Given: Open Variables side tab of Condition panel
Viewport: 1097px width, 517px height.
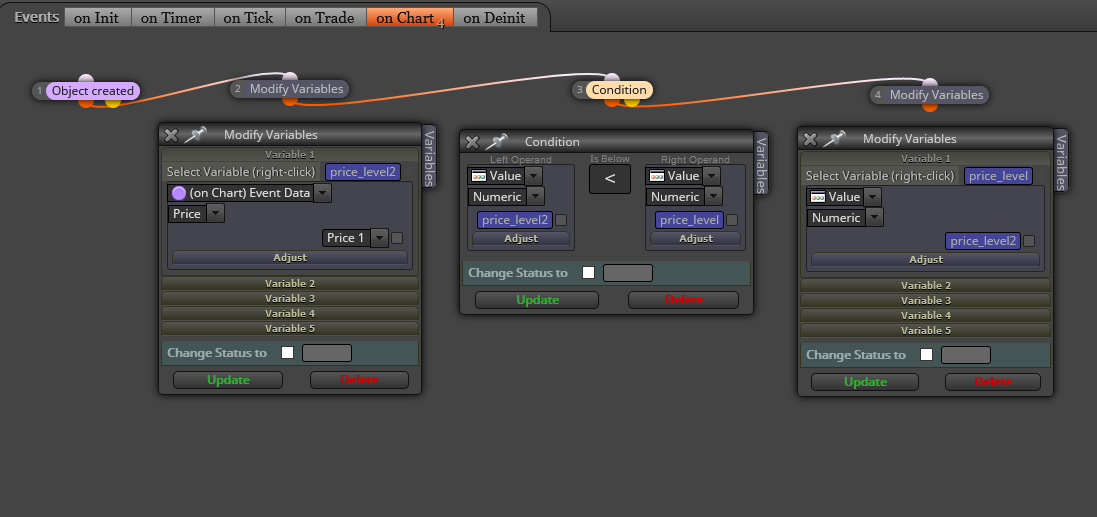Looking at the screenshot, I should point(761,162).
